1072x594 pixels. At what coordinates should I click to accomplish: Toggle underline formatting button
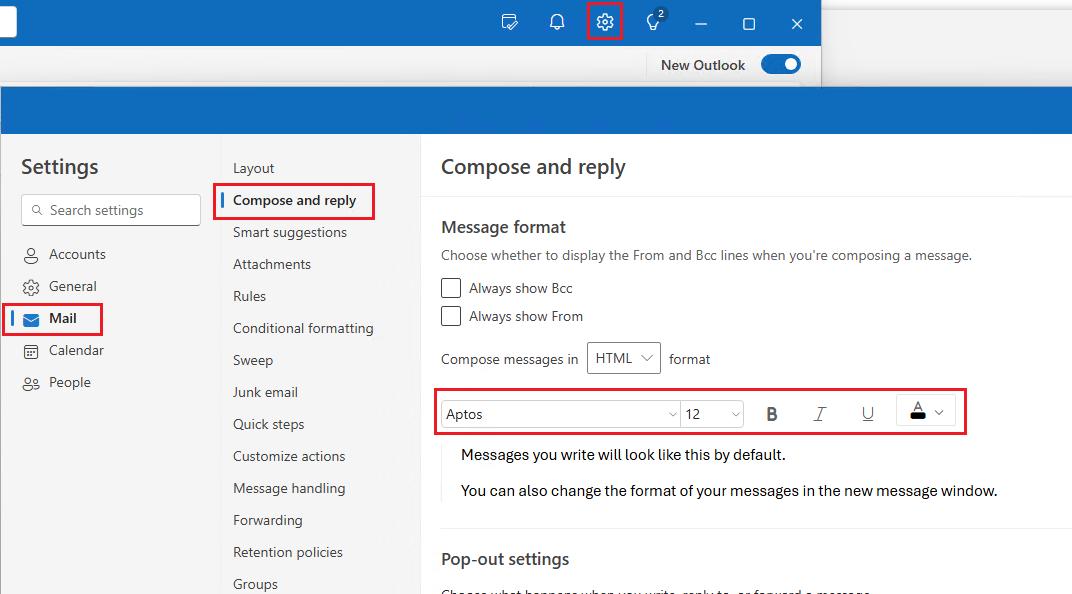(867, 414)
